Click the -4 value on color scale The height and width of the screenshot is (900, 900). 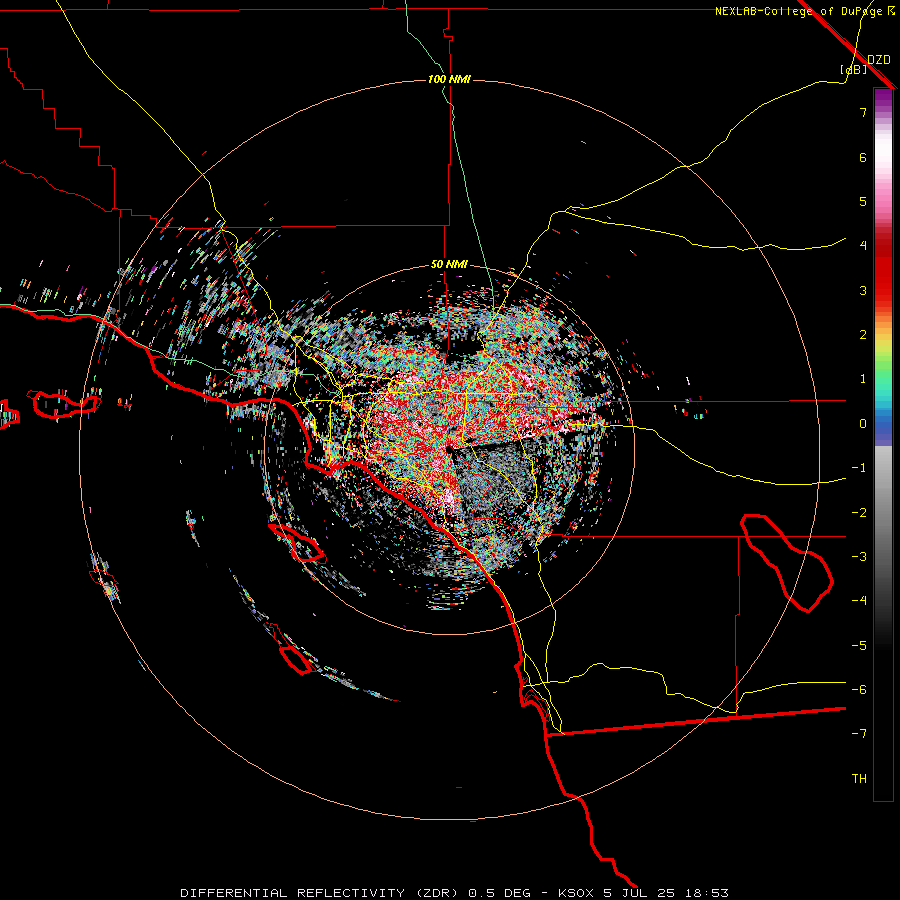859,600
